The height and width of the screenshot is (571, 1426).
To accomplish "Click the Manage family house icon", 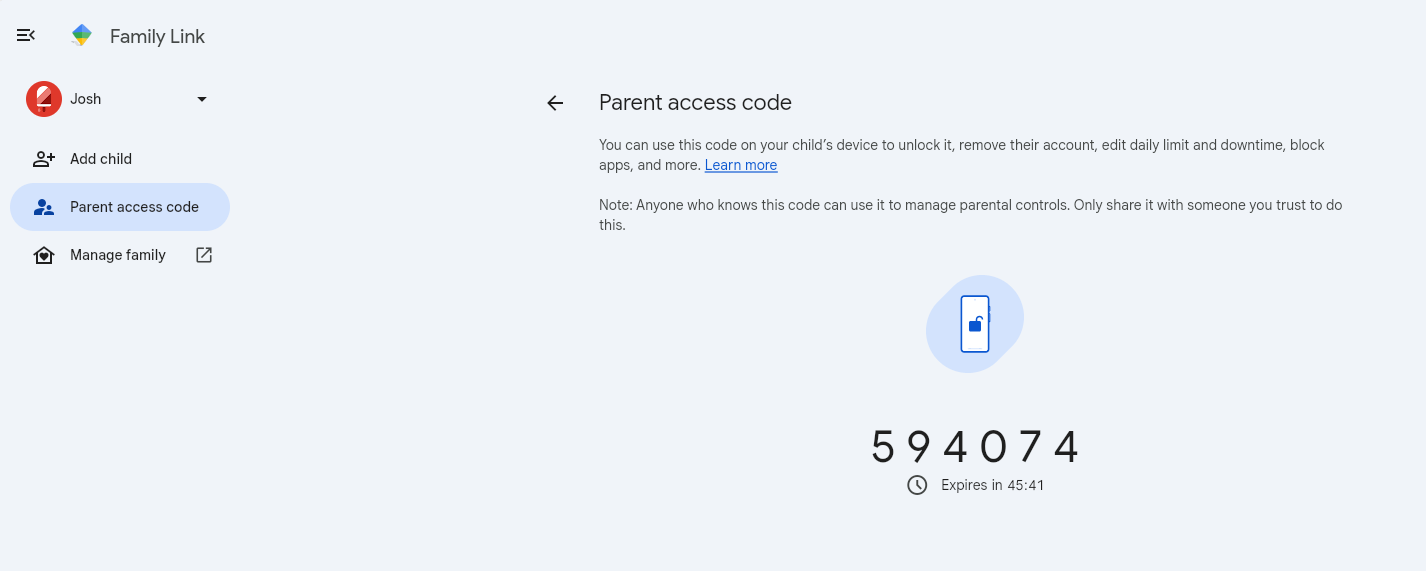I will tap(44, 255).
